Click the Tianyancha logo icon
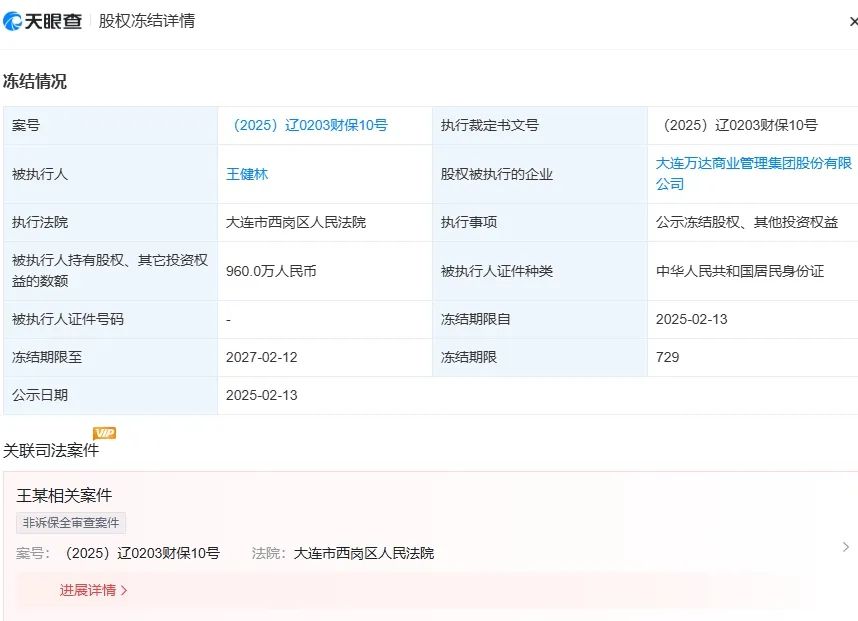The height and width of the screenshot is (621, 858). click(x=14, y=21)
